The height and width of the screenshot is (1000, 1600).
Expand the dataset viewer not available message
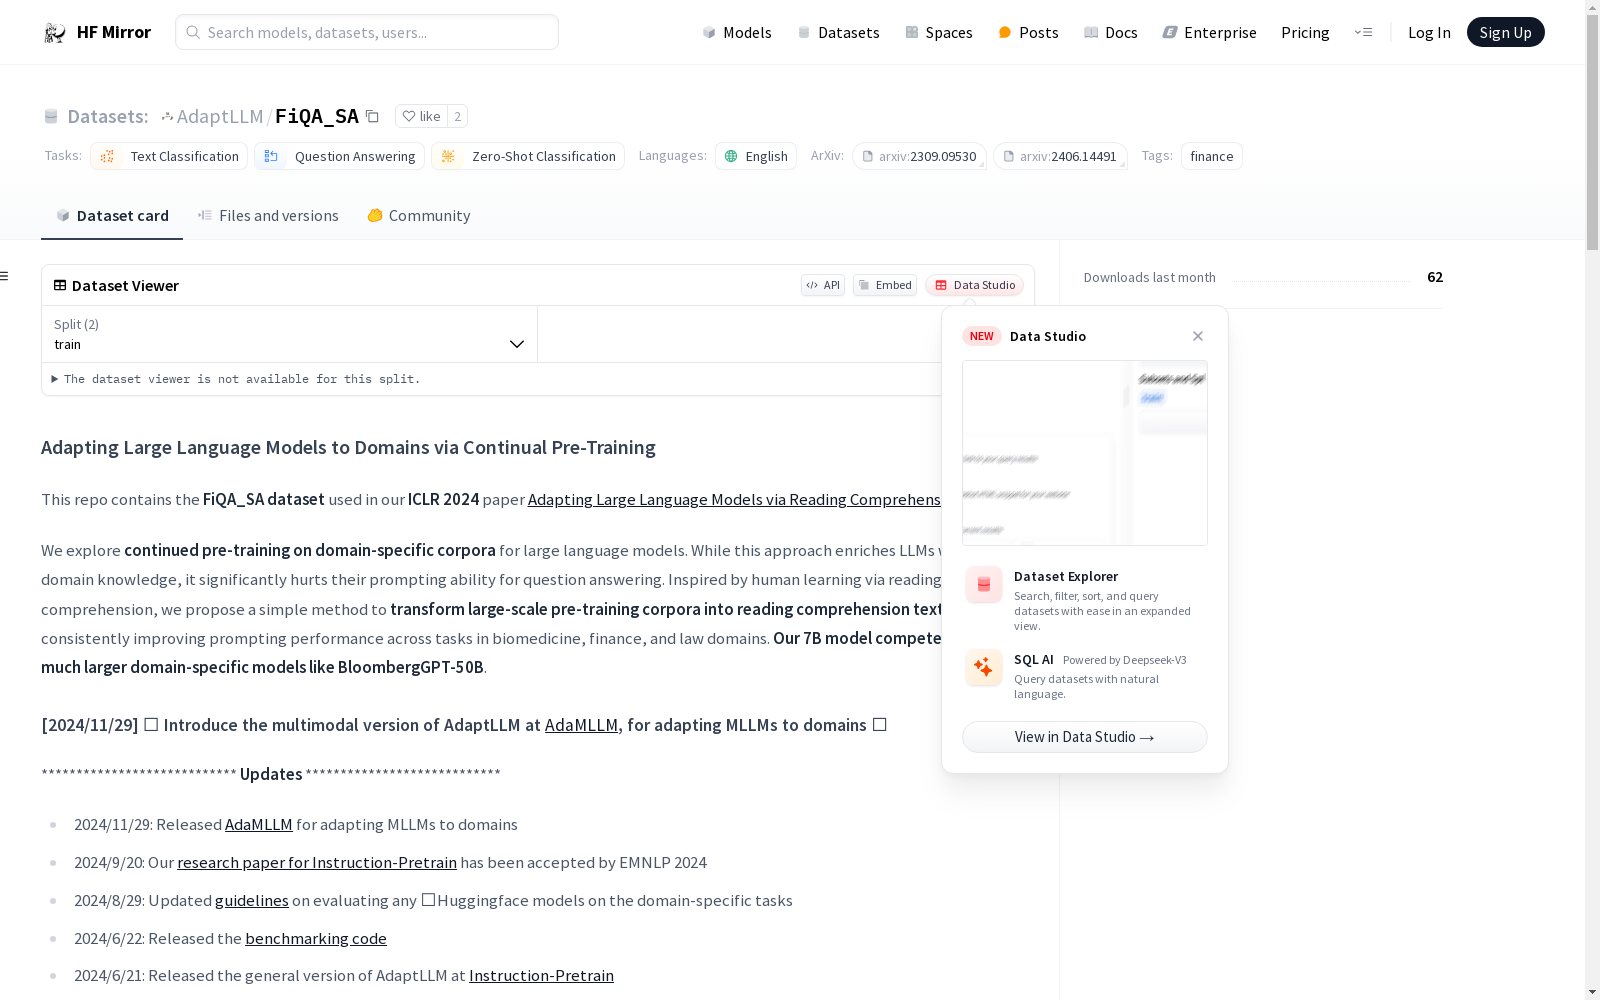tap(236, 379)
